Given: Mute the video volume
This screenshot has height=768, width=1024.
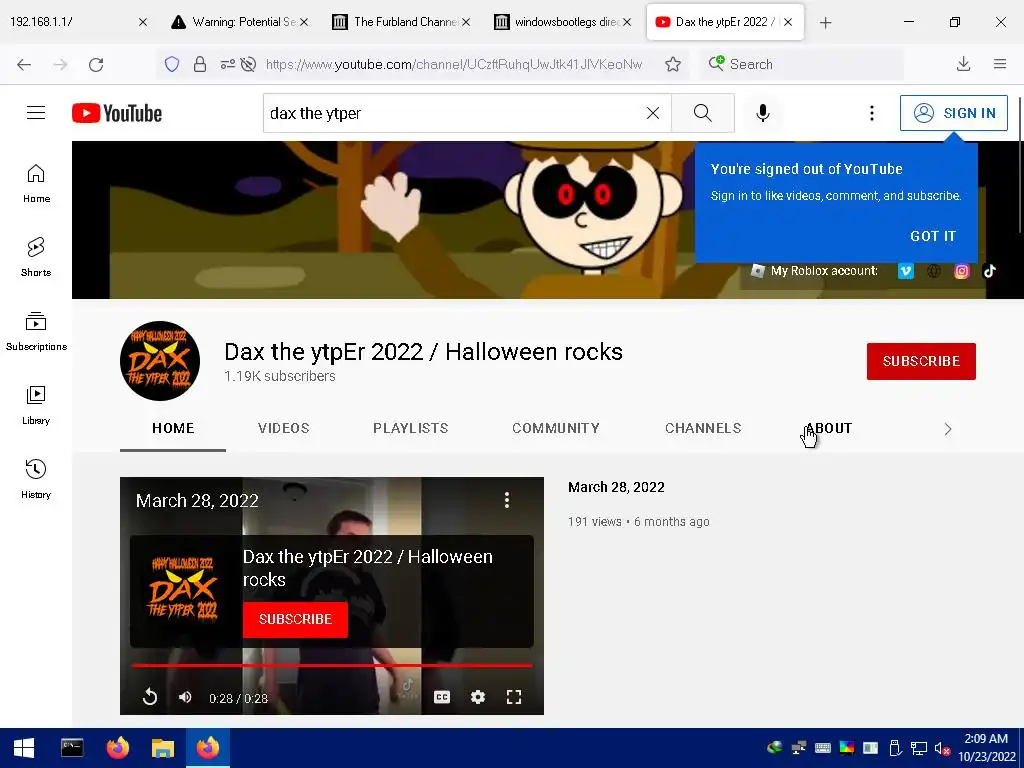Looking at the screenshot, I should [x=185, y=697].
